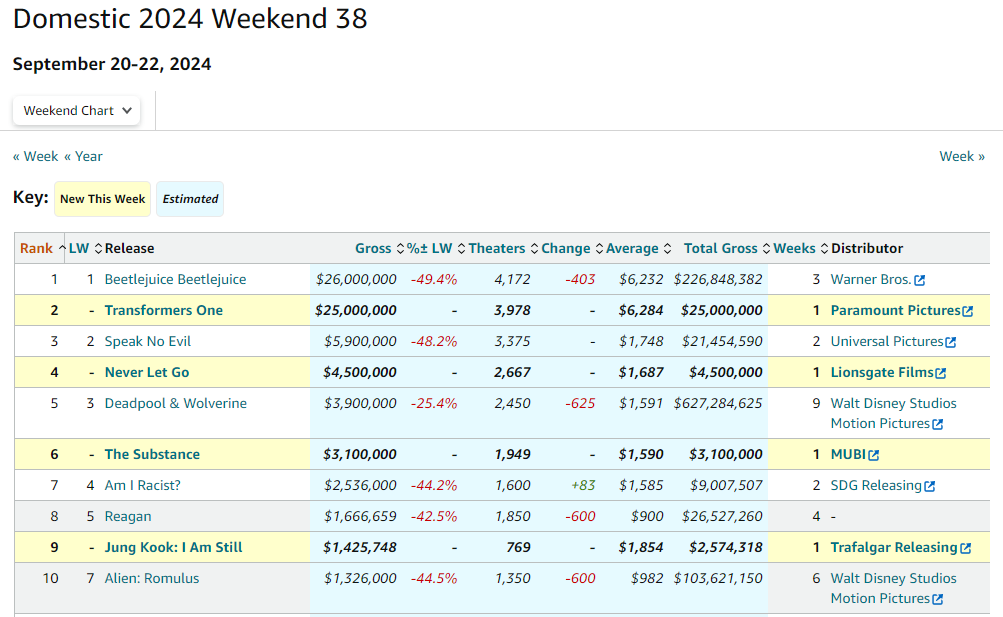
Task: Click the Domestic 2024 Weekend 38 heading
Action: click(x=190, y=19)
